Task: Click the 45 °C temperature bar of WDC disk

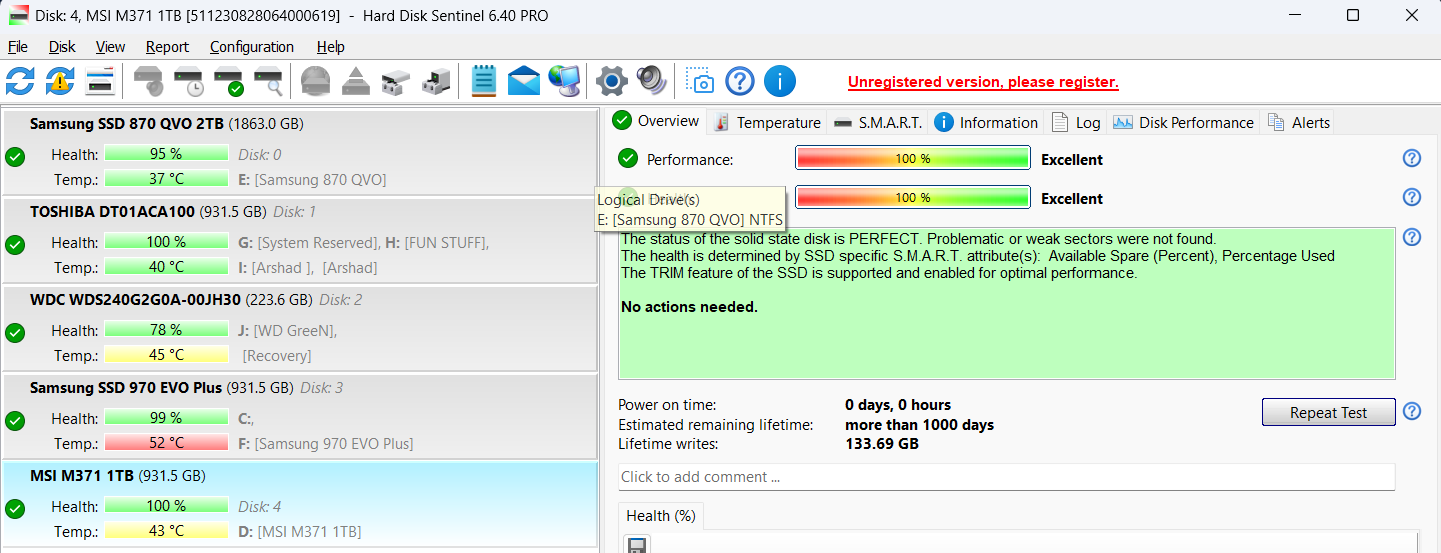Action: pos(166,355)
